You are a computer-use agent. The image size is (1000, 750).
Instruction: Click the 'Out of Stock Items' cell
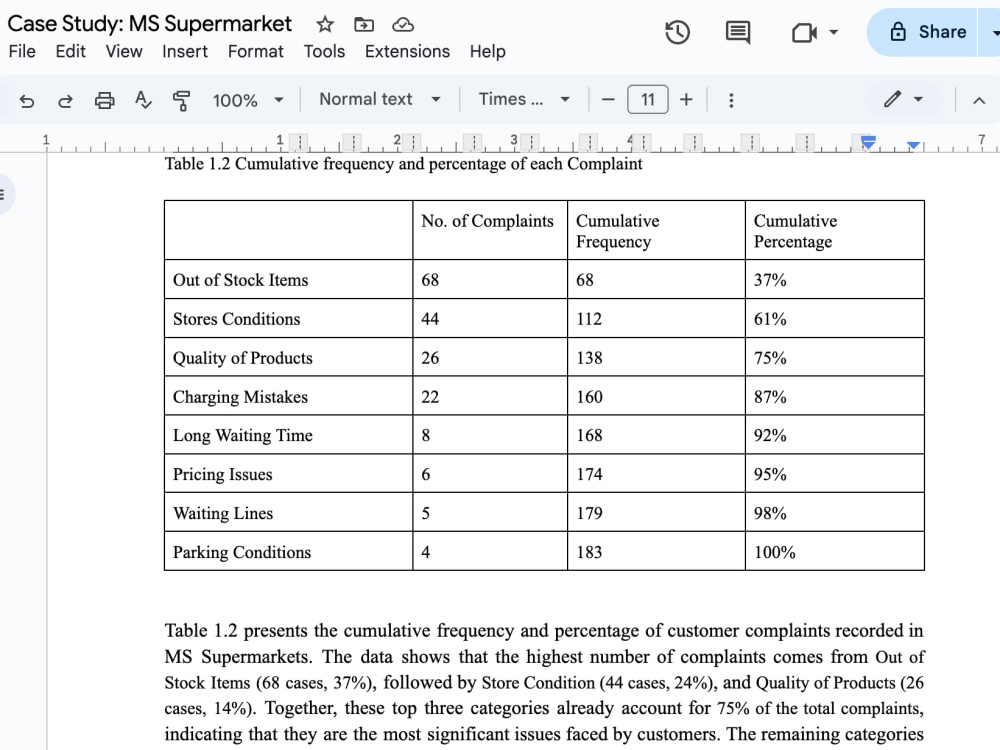click(x=288, y=279)
